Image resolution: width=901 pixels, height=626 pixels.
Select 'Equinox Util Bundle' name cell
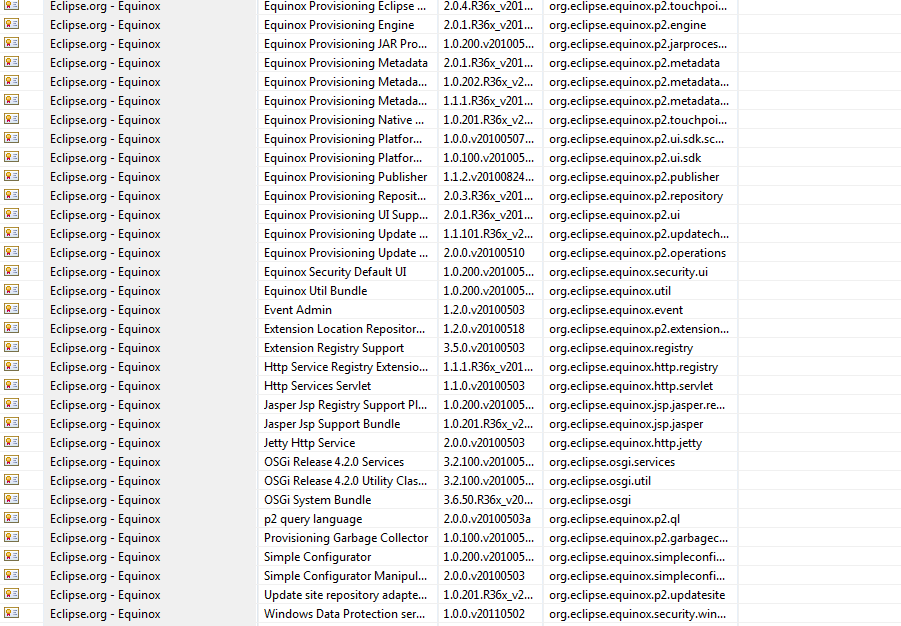pyautogui.click(x=315, y=290)
